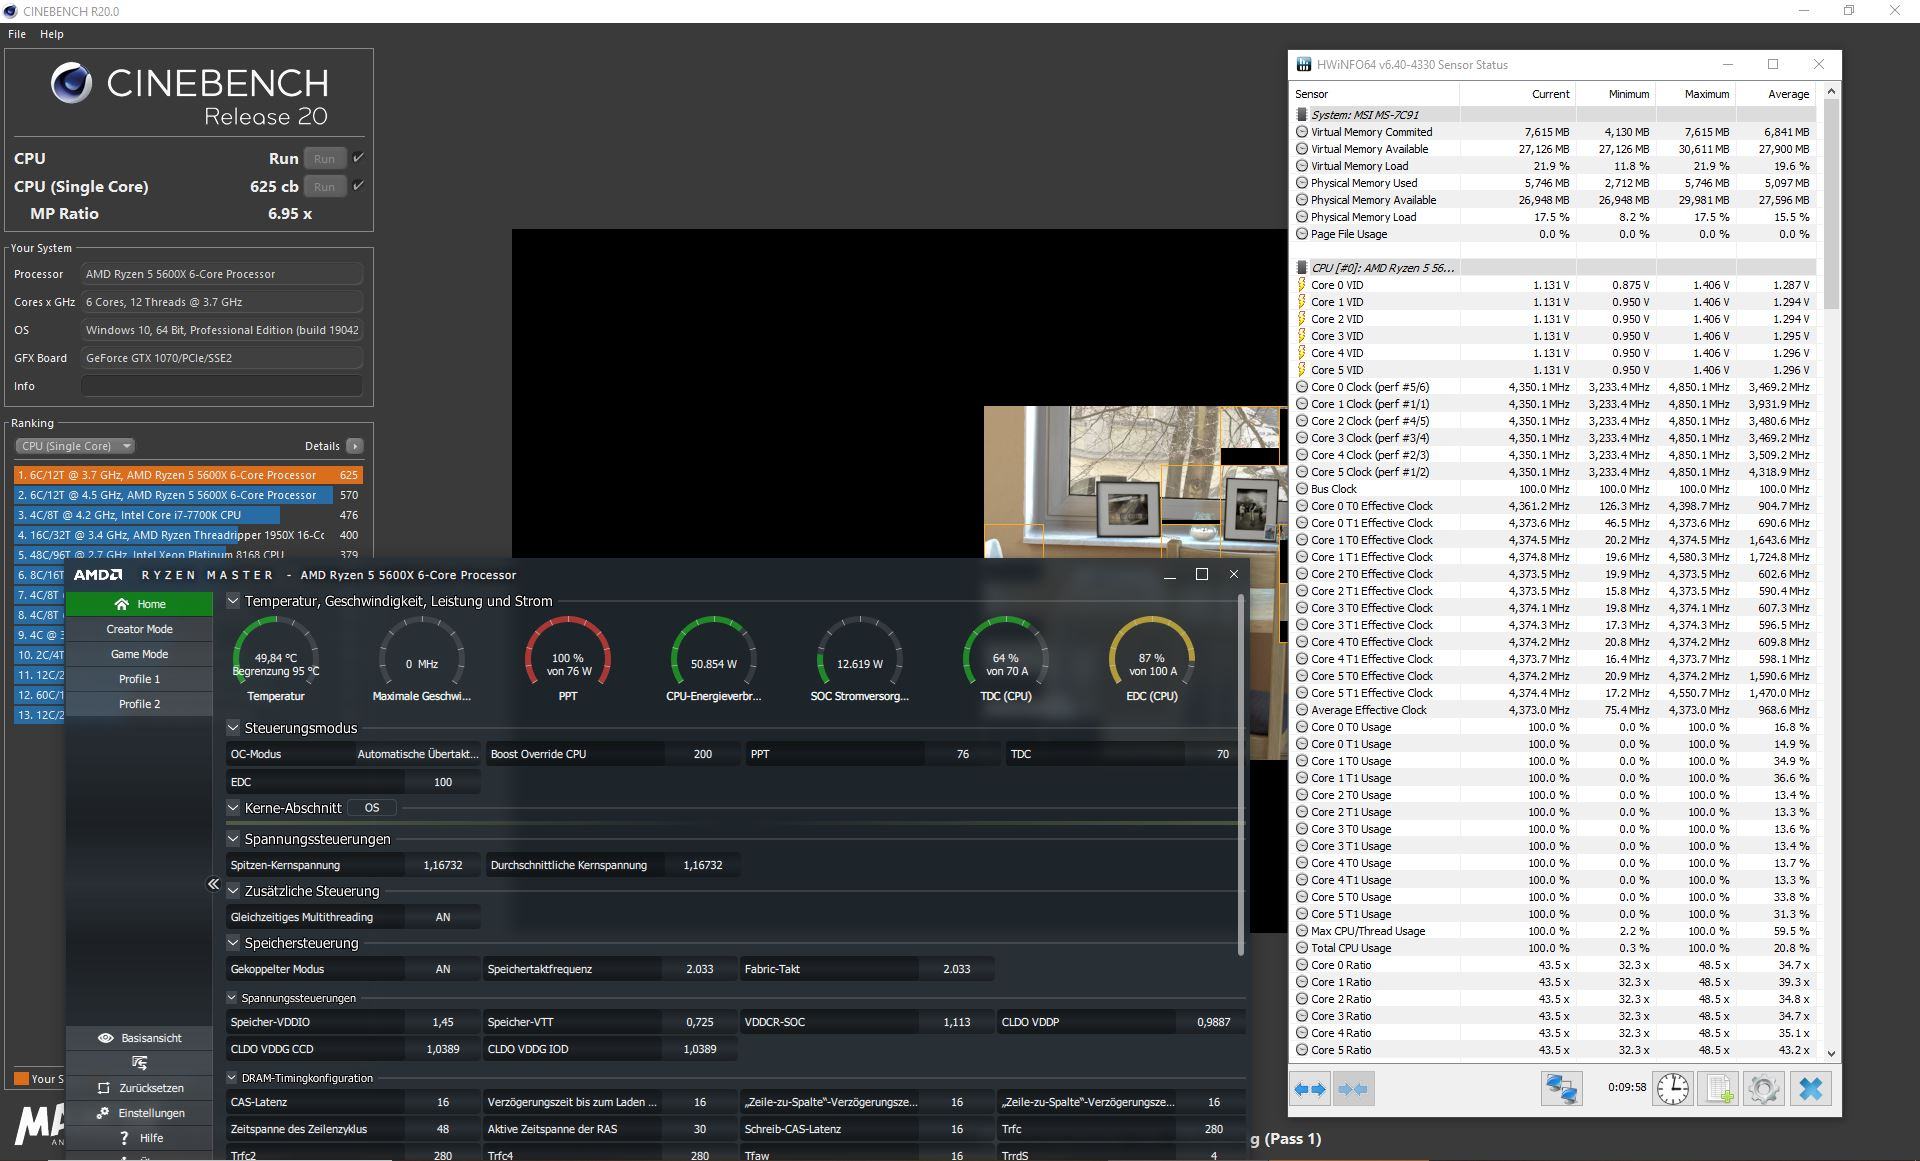Click the HWiNFO sensor list vertical scrollbar
Screen dimensions: 1920x1161
1831,204
